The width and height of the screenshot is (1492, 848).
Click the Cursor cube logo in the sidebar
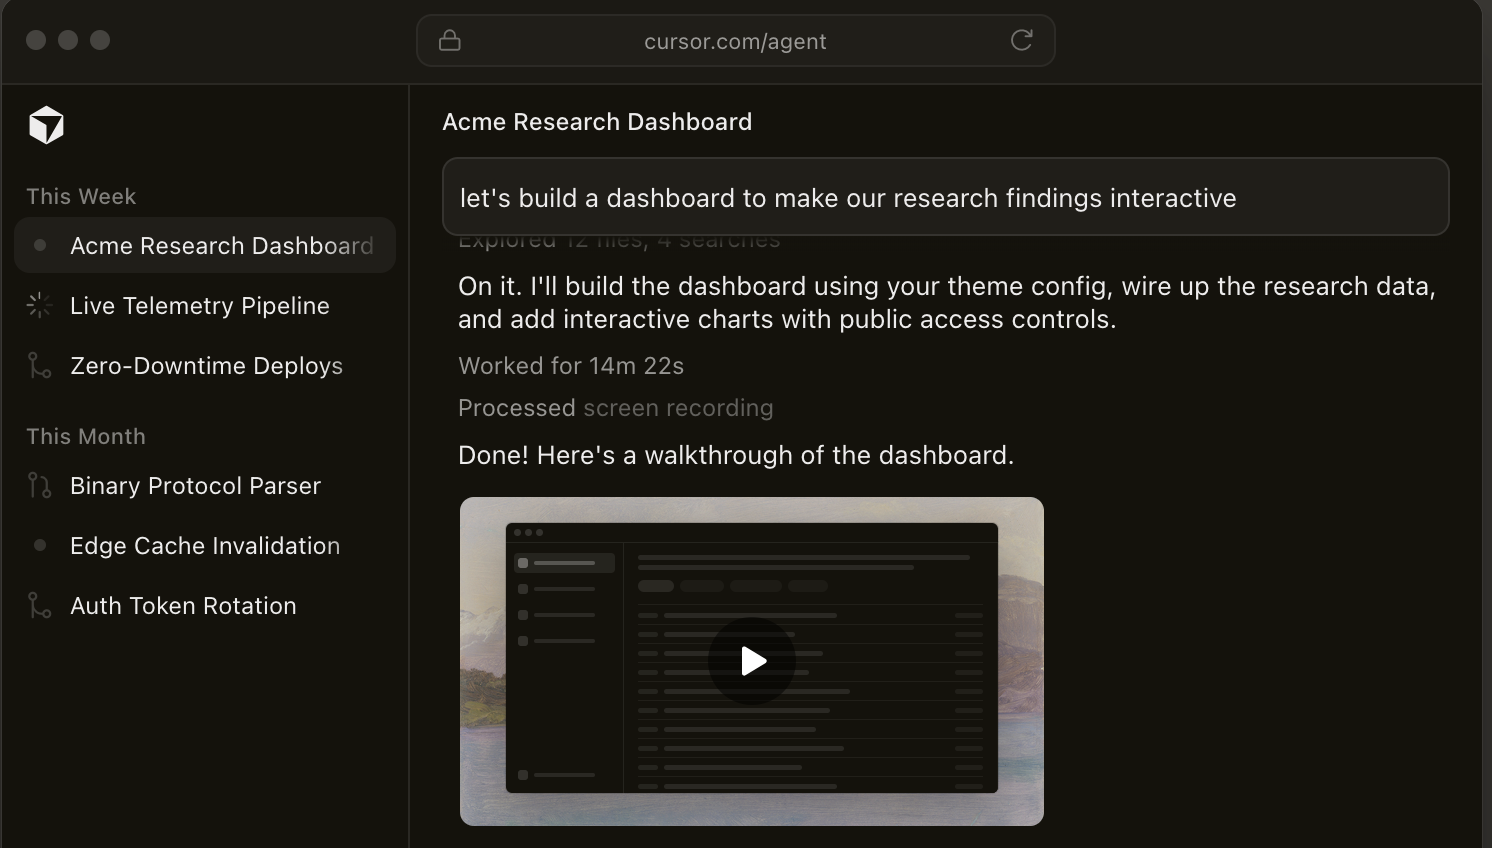coord(46,124)
